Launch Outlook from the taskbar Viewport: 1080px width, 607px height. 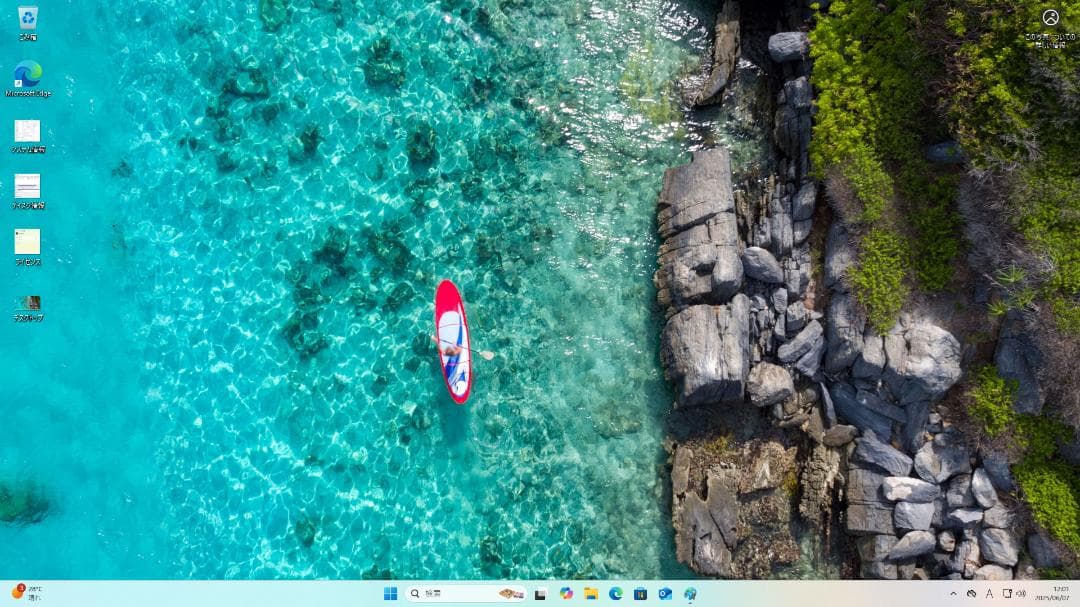pyautogui.click(x=666, y=593)
